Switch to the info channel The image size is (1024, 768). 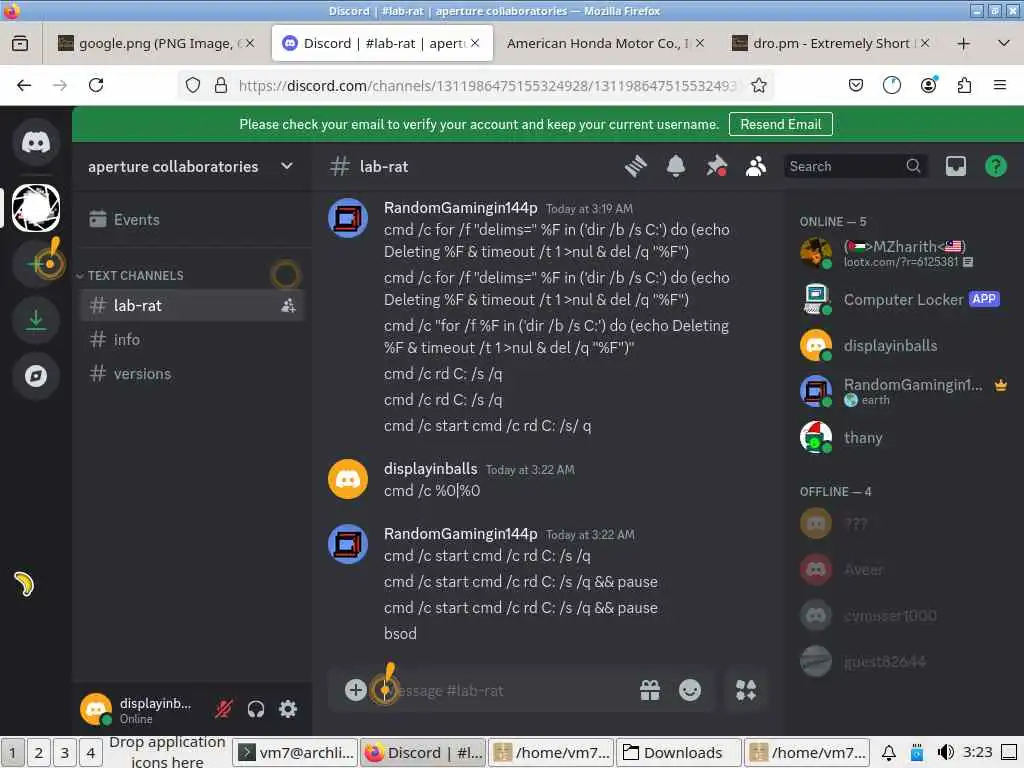pyautogui.click(x=192, y=340)
